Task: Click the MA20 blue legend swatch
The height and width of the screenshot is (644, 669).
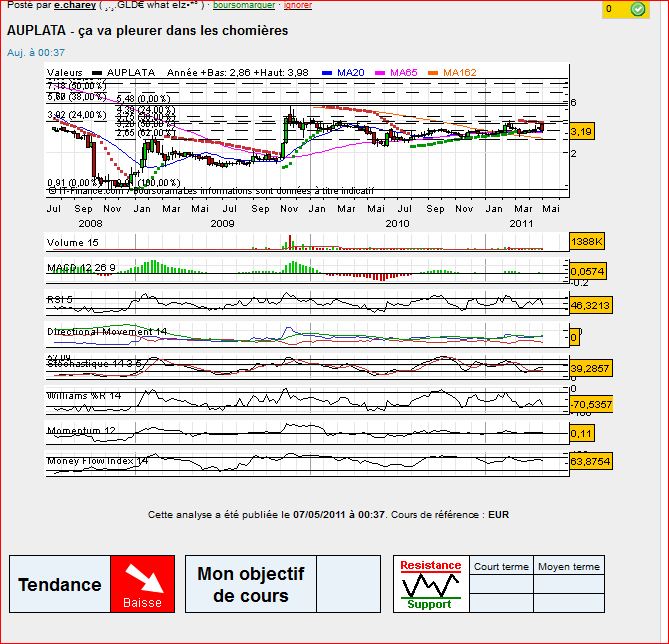Action: [327, 73]
